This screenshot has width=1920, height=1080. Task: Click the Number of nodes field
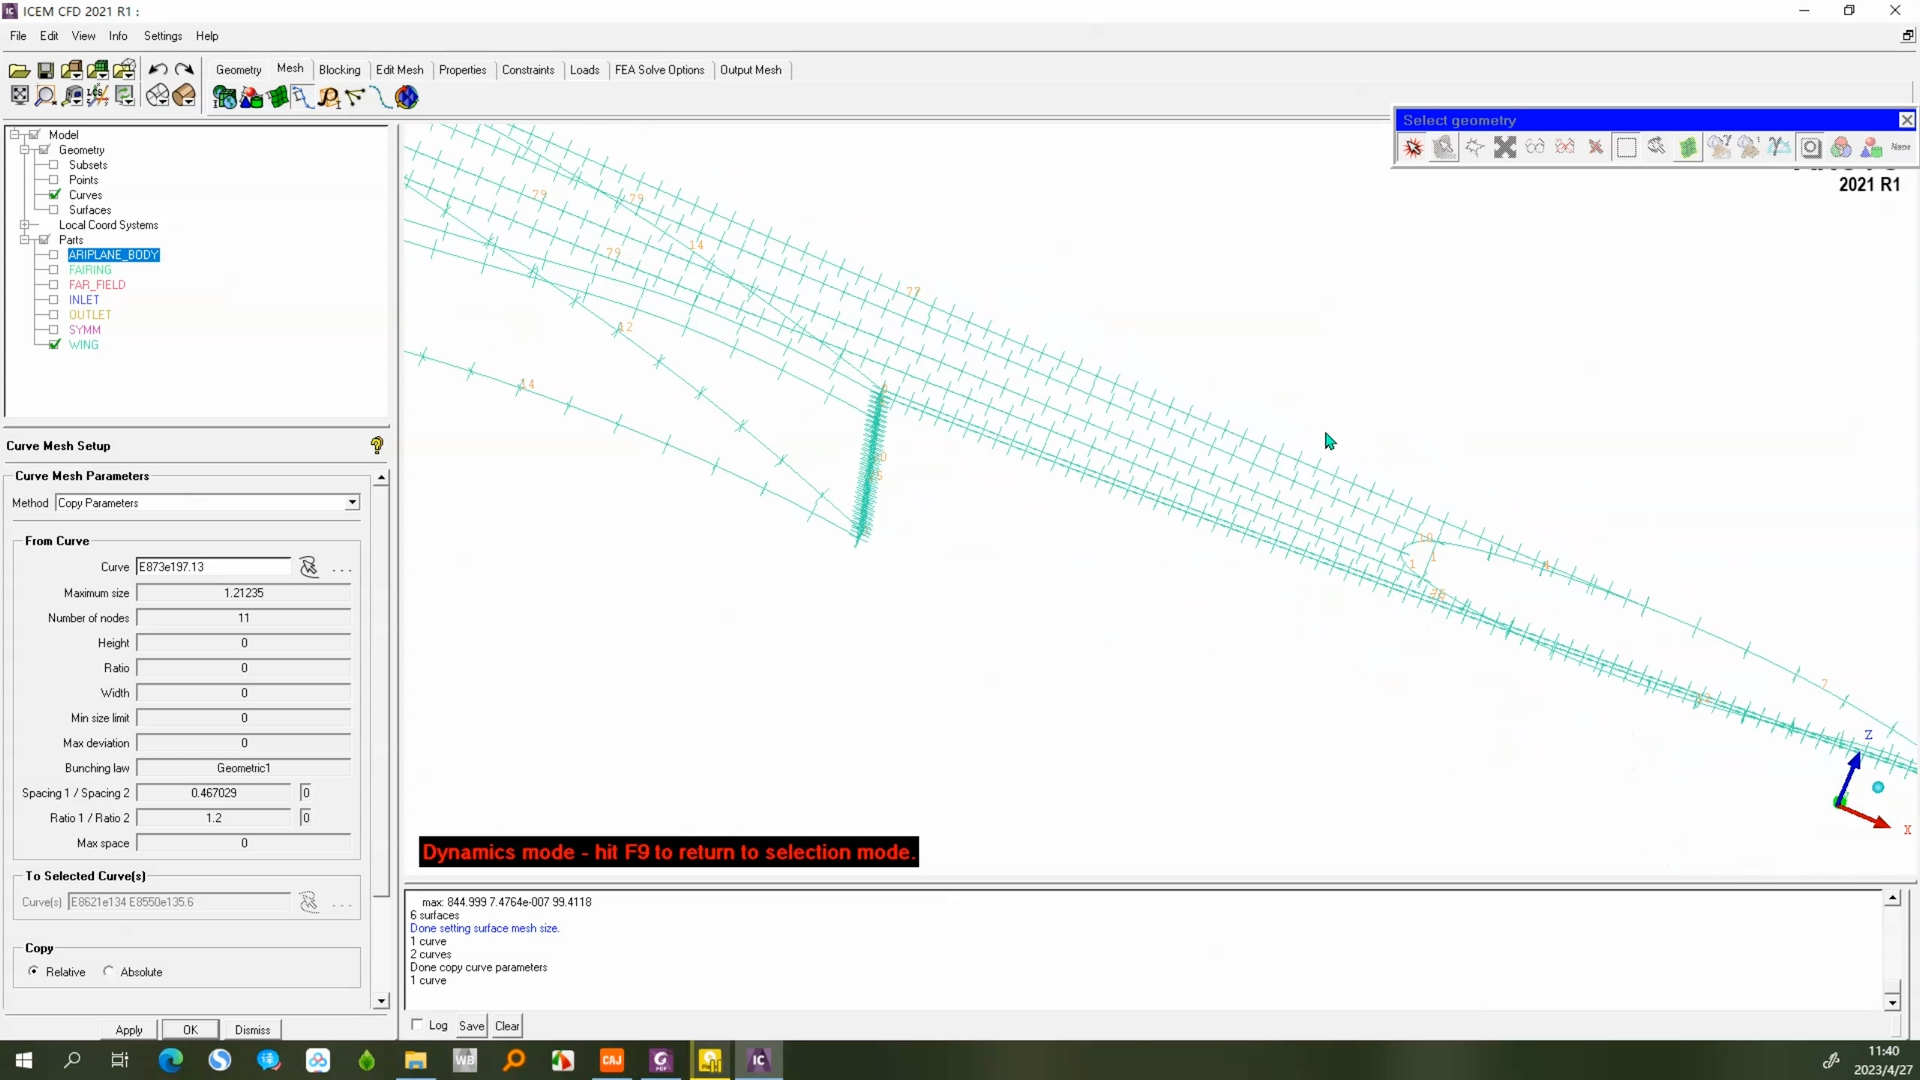[243, 618]
